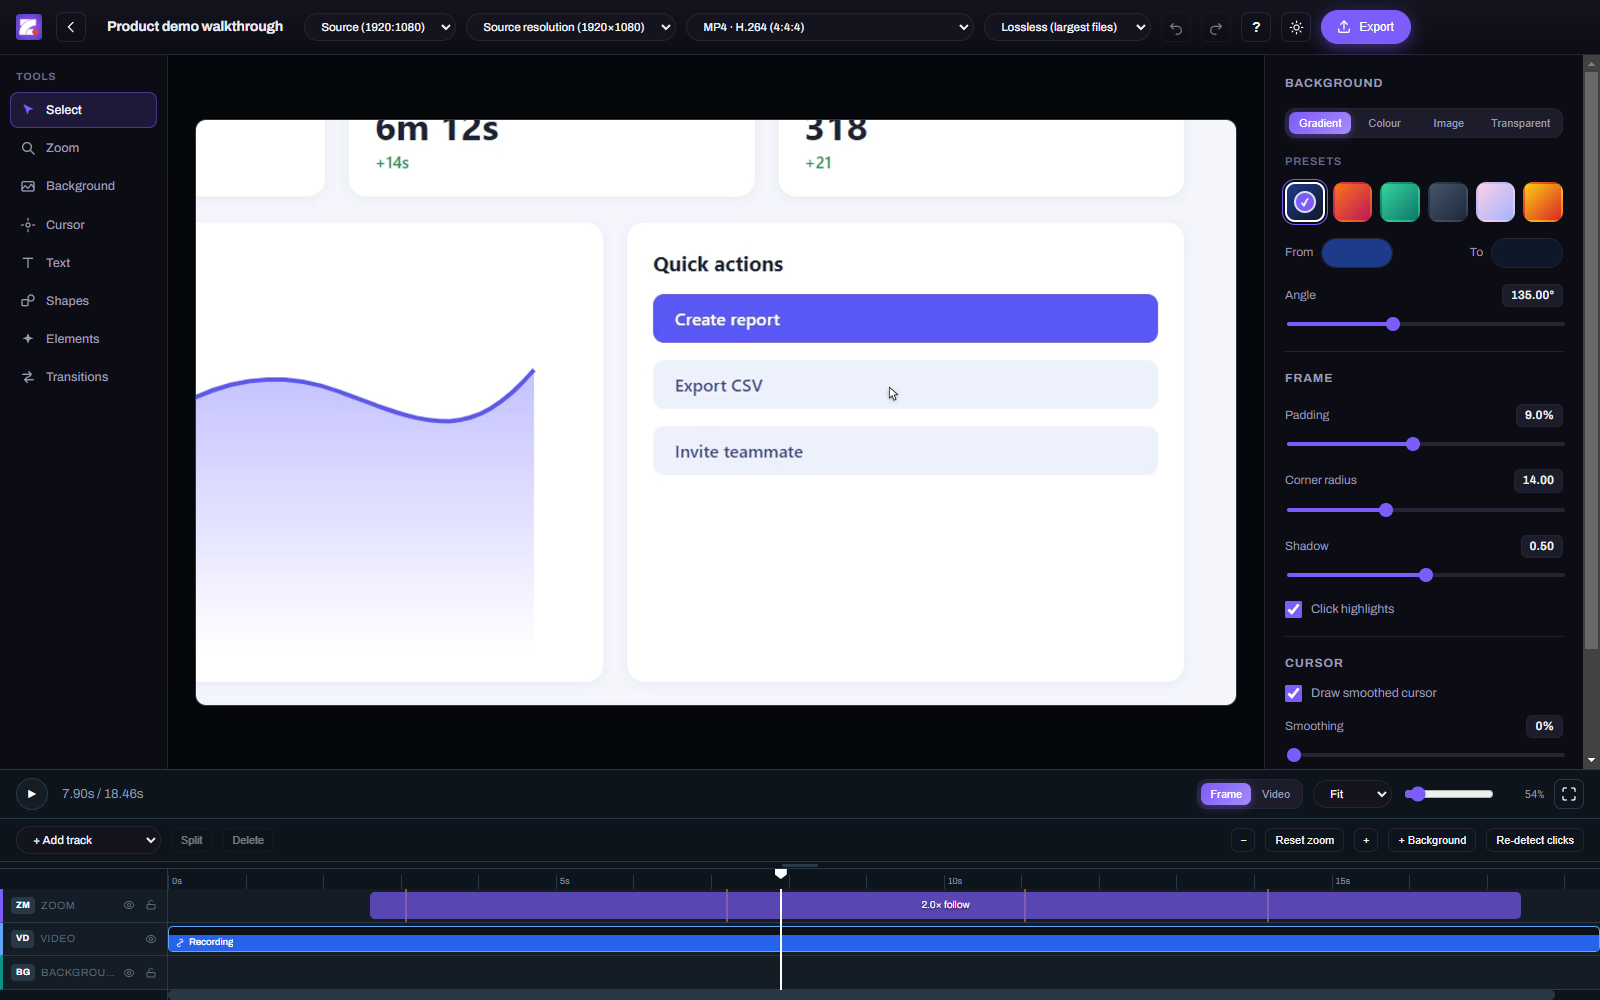The width and height of the screenshot is (1600, 1000).
Task: Enter fullscreen preview mode
Action: tap(1569, 794)
